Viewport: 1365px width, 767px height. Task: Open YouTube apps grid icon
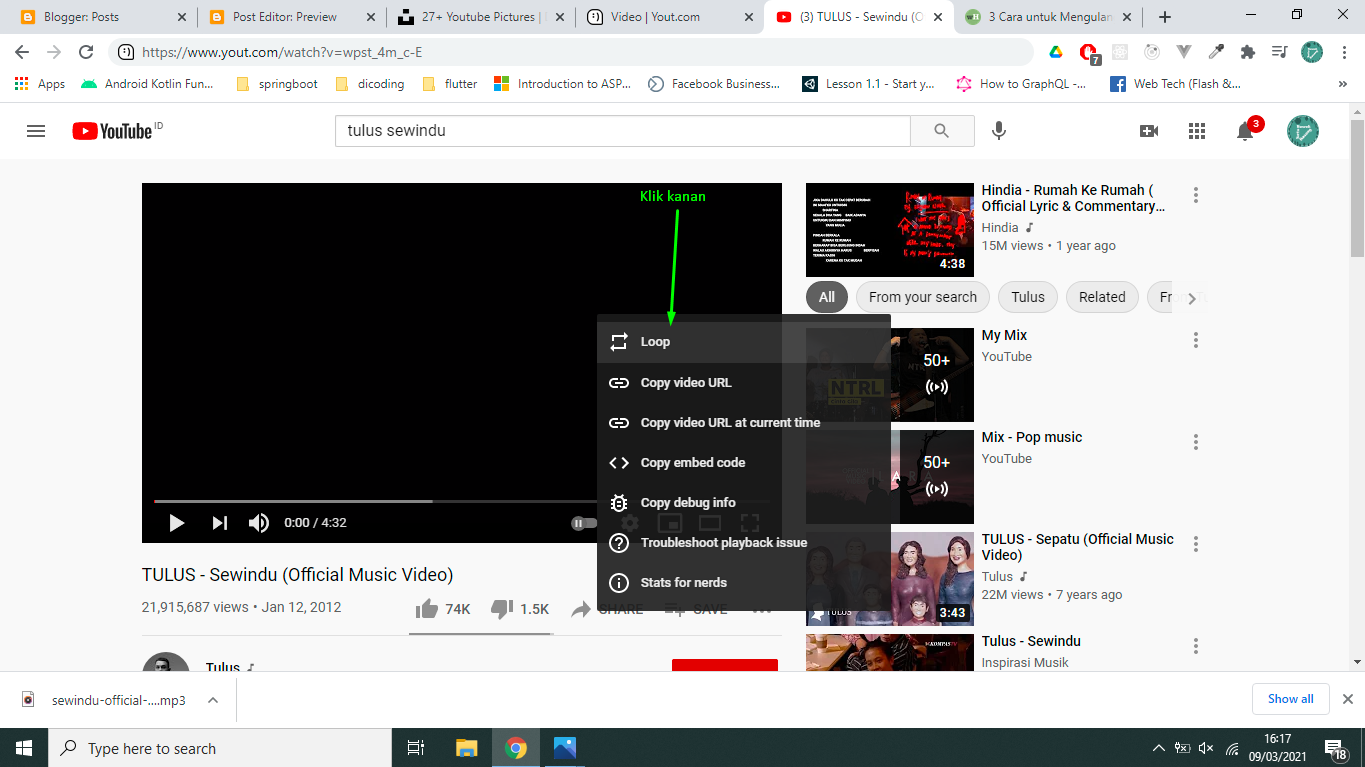(1197, 131)
